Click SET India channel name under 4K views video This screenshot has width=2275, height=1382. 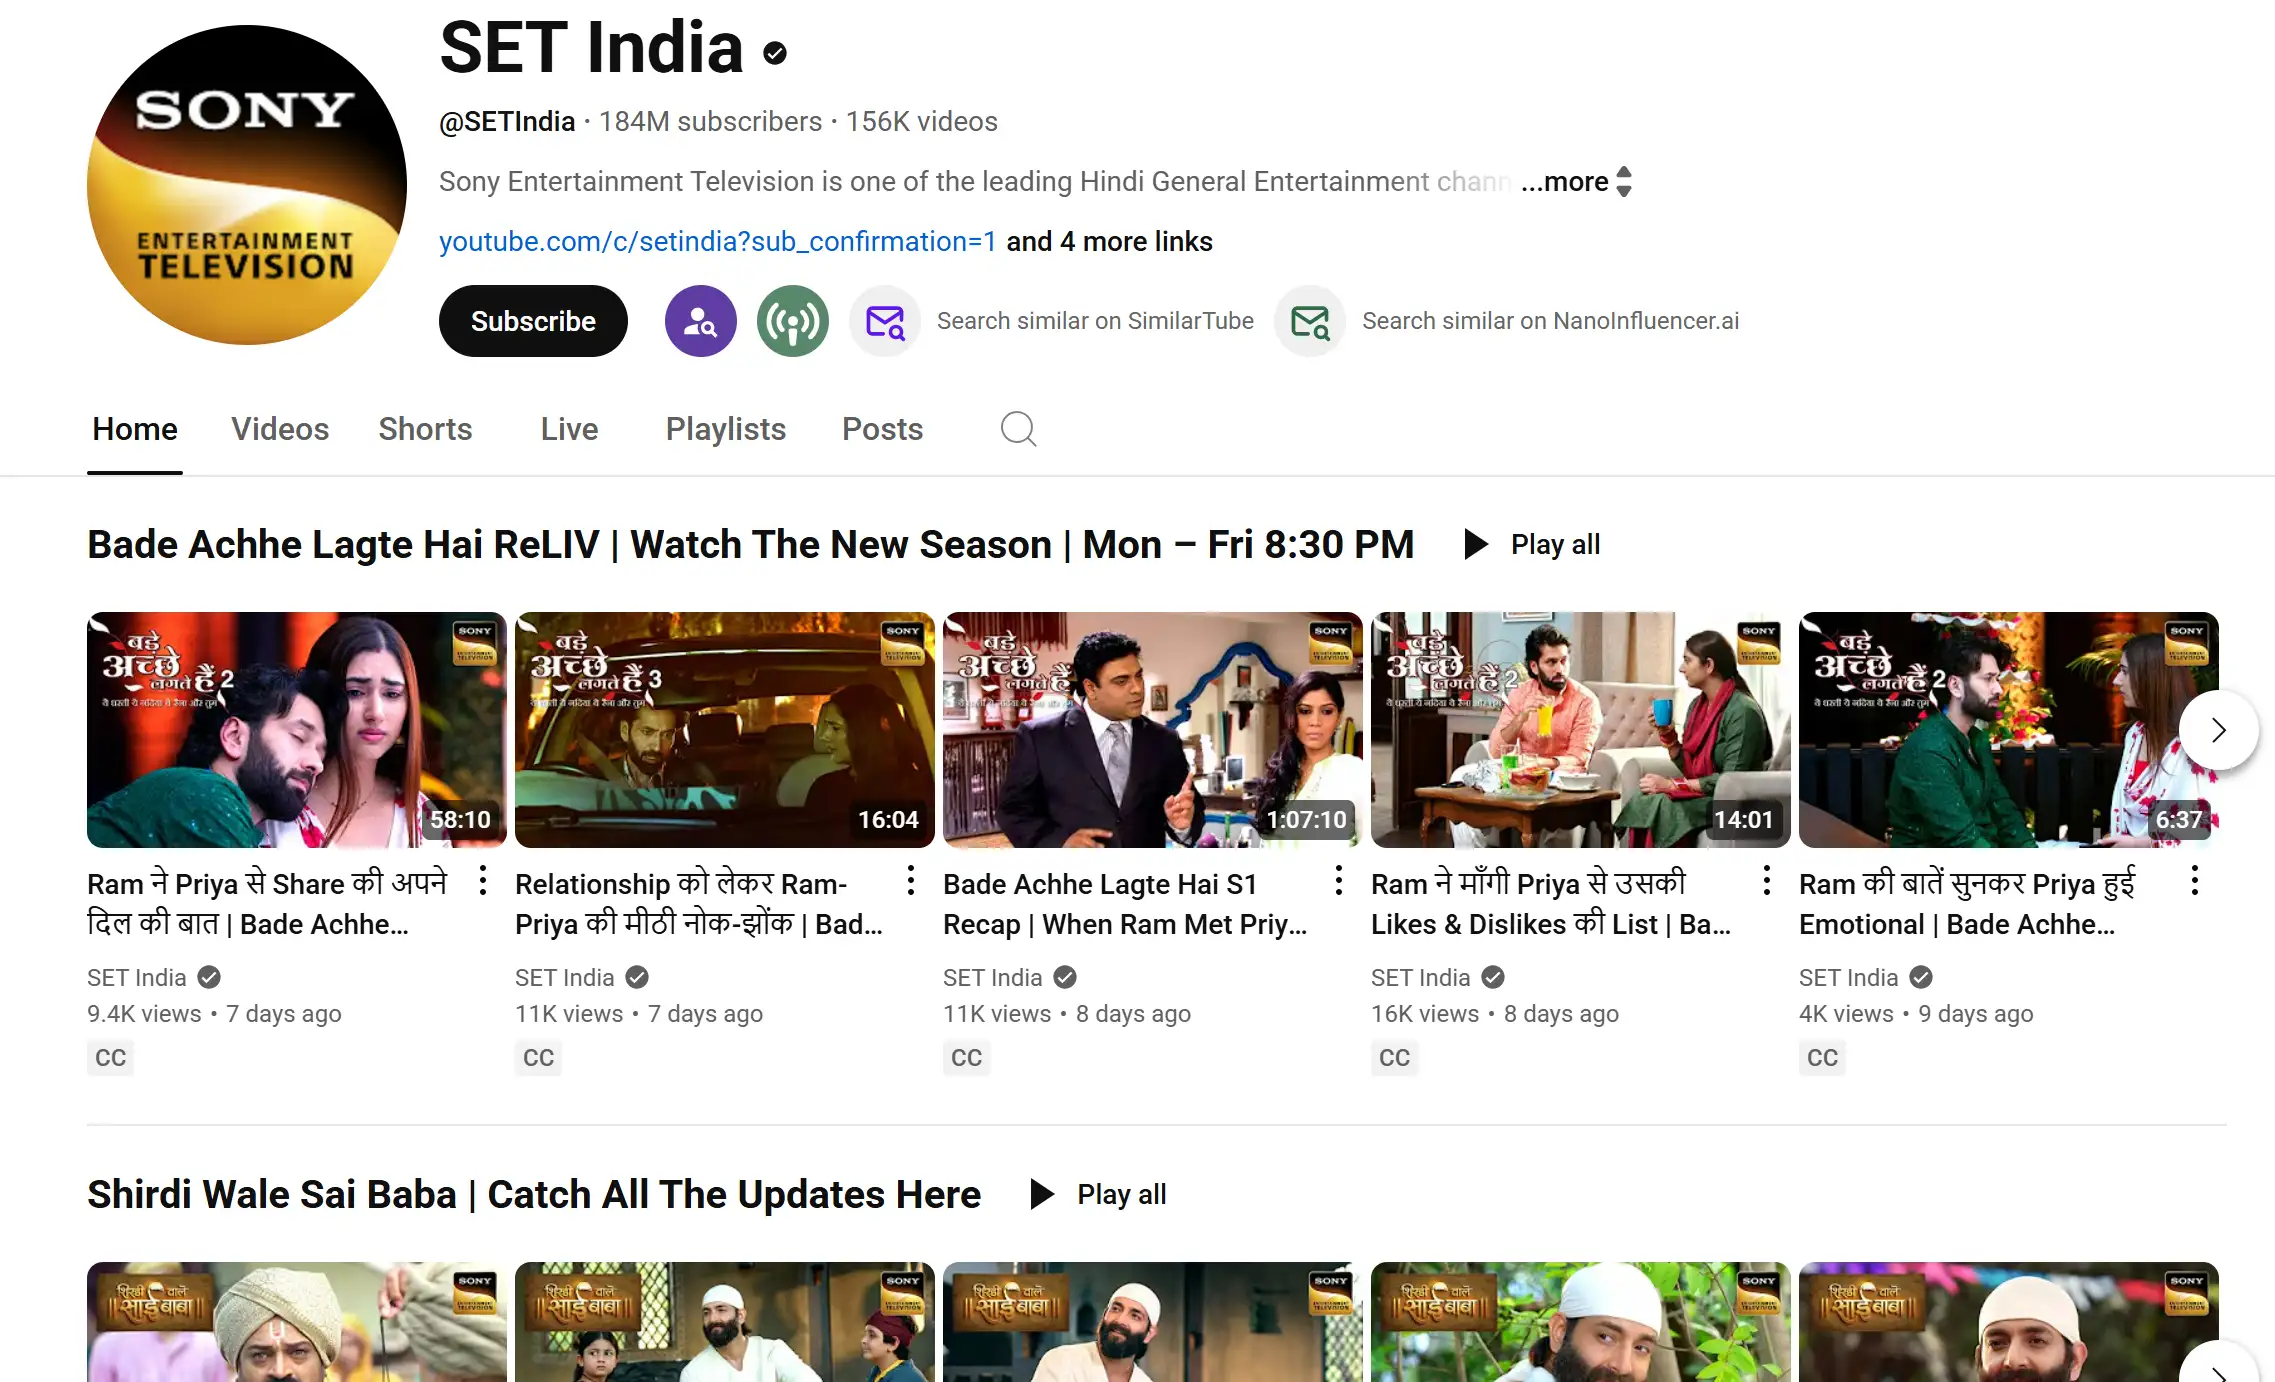coord(1849,978)
